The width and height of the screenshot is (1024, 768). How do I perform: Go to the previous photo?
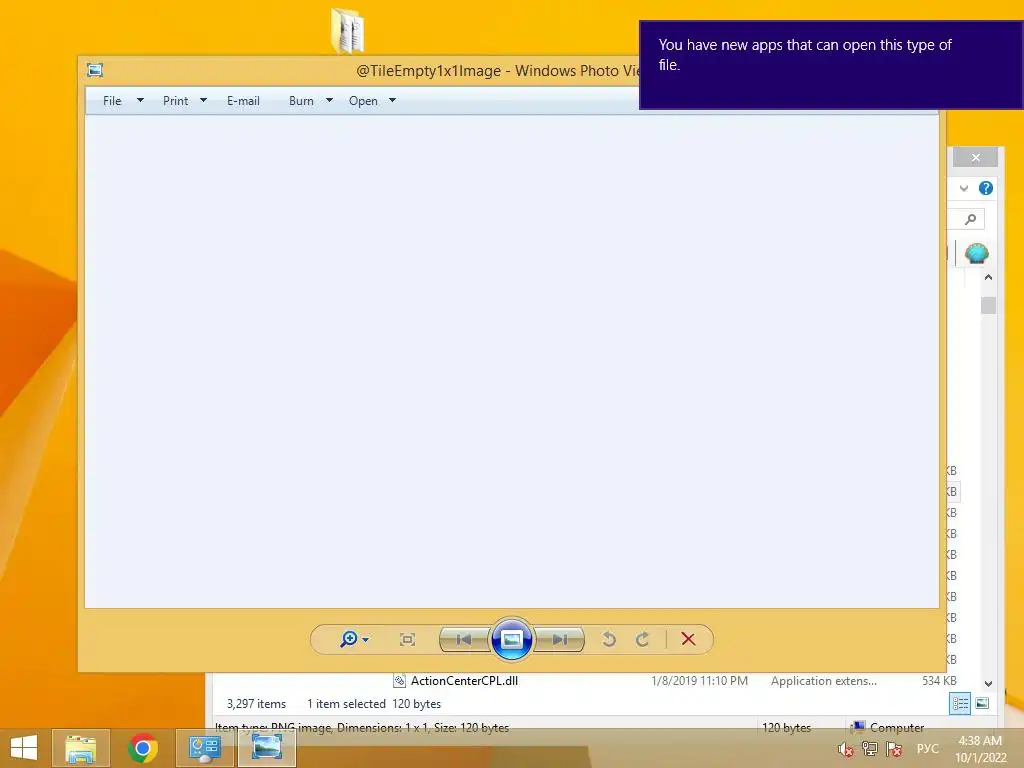(464, 639)
